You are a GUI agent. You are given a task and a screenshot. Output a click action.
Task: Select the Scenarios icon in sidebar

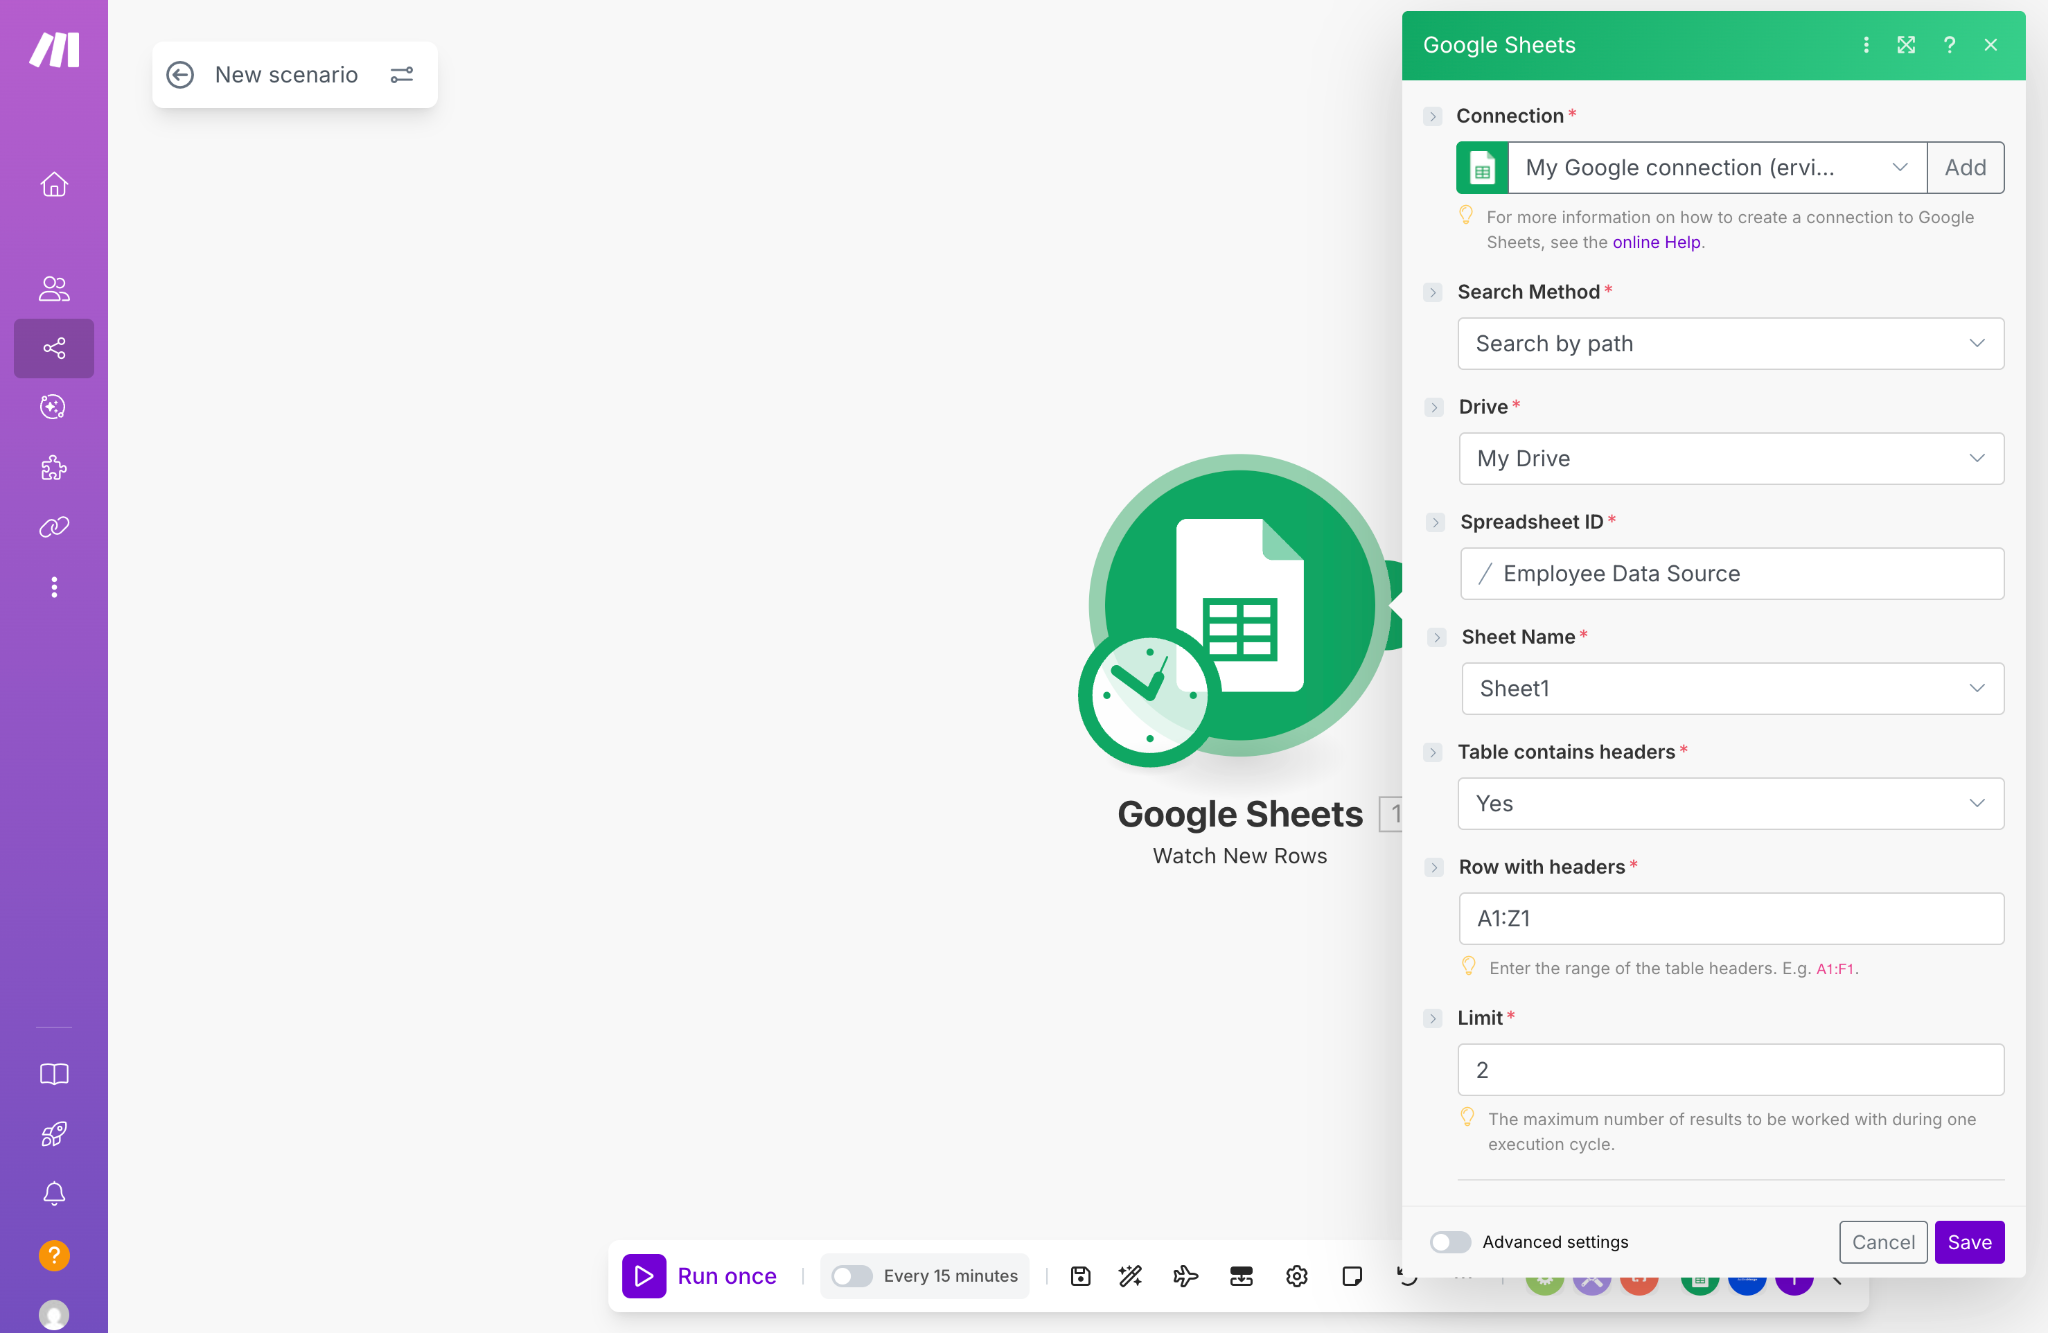[x=54, y=348]
